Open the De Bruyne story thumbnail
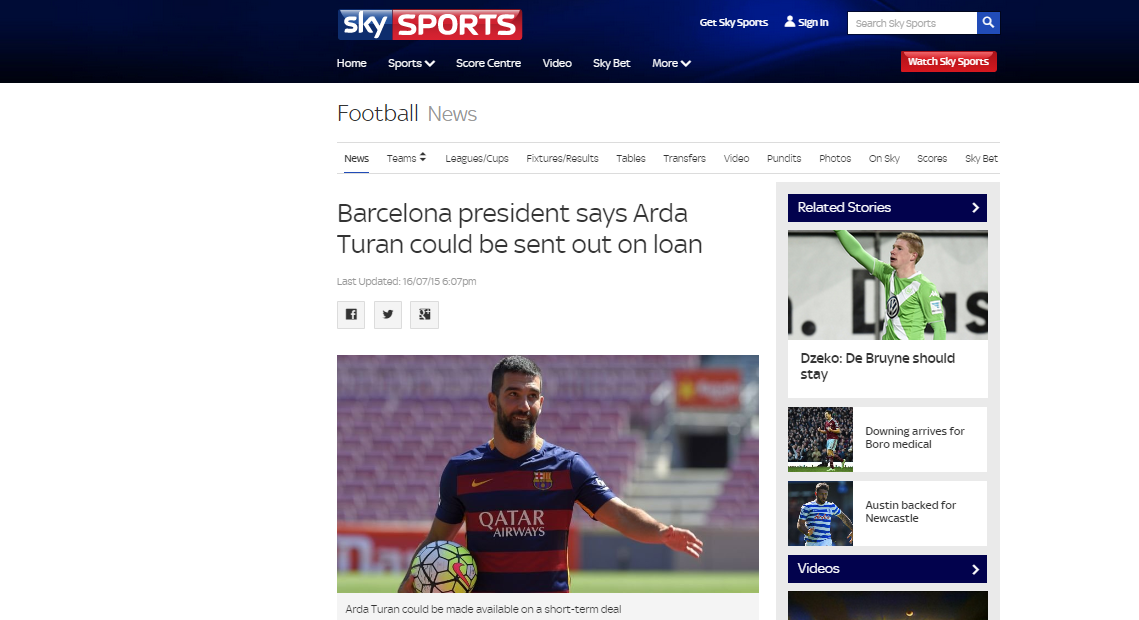Image resolution: width=1139 pixels, height=620 pixels. pyautogui.click(x=888, y=285)
